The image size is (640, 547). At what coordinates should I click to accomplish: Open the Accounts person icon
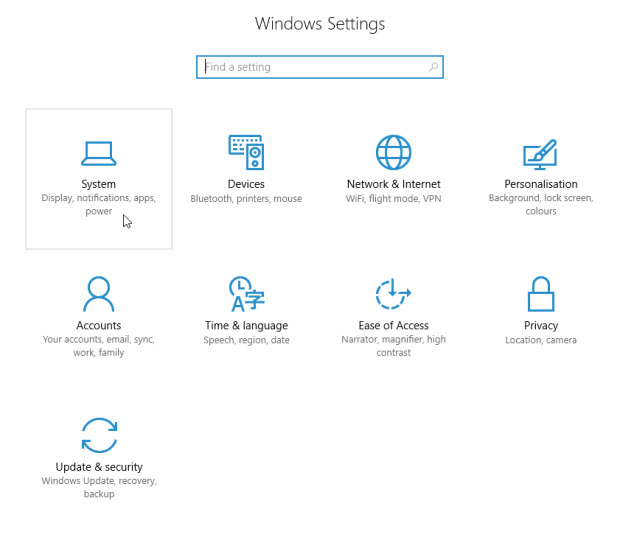(x=98, y=294)
